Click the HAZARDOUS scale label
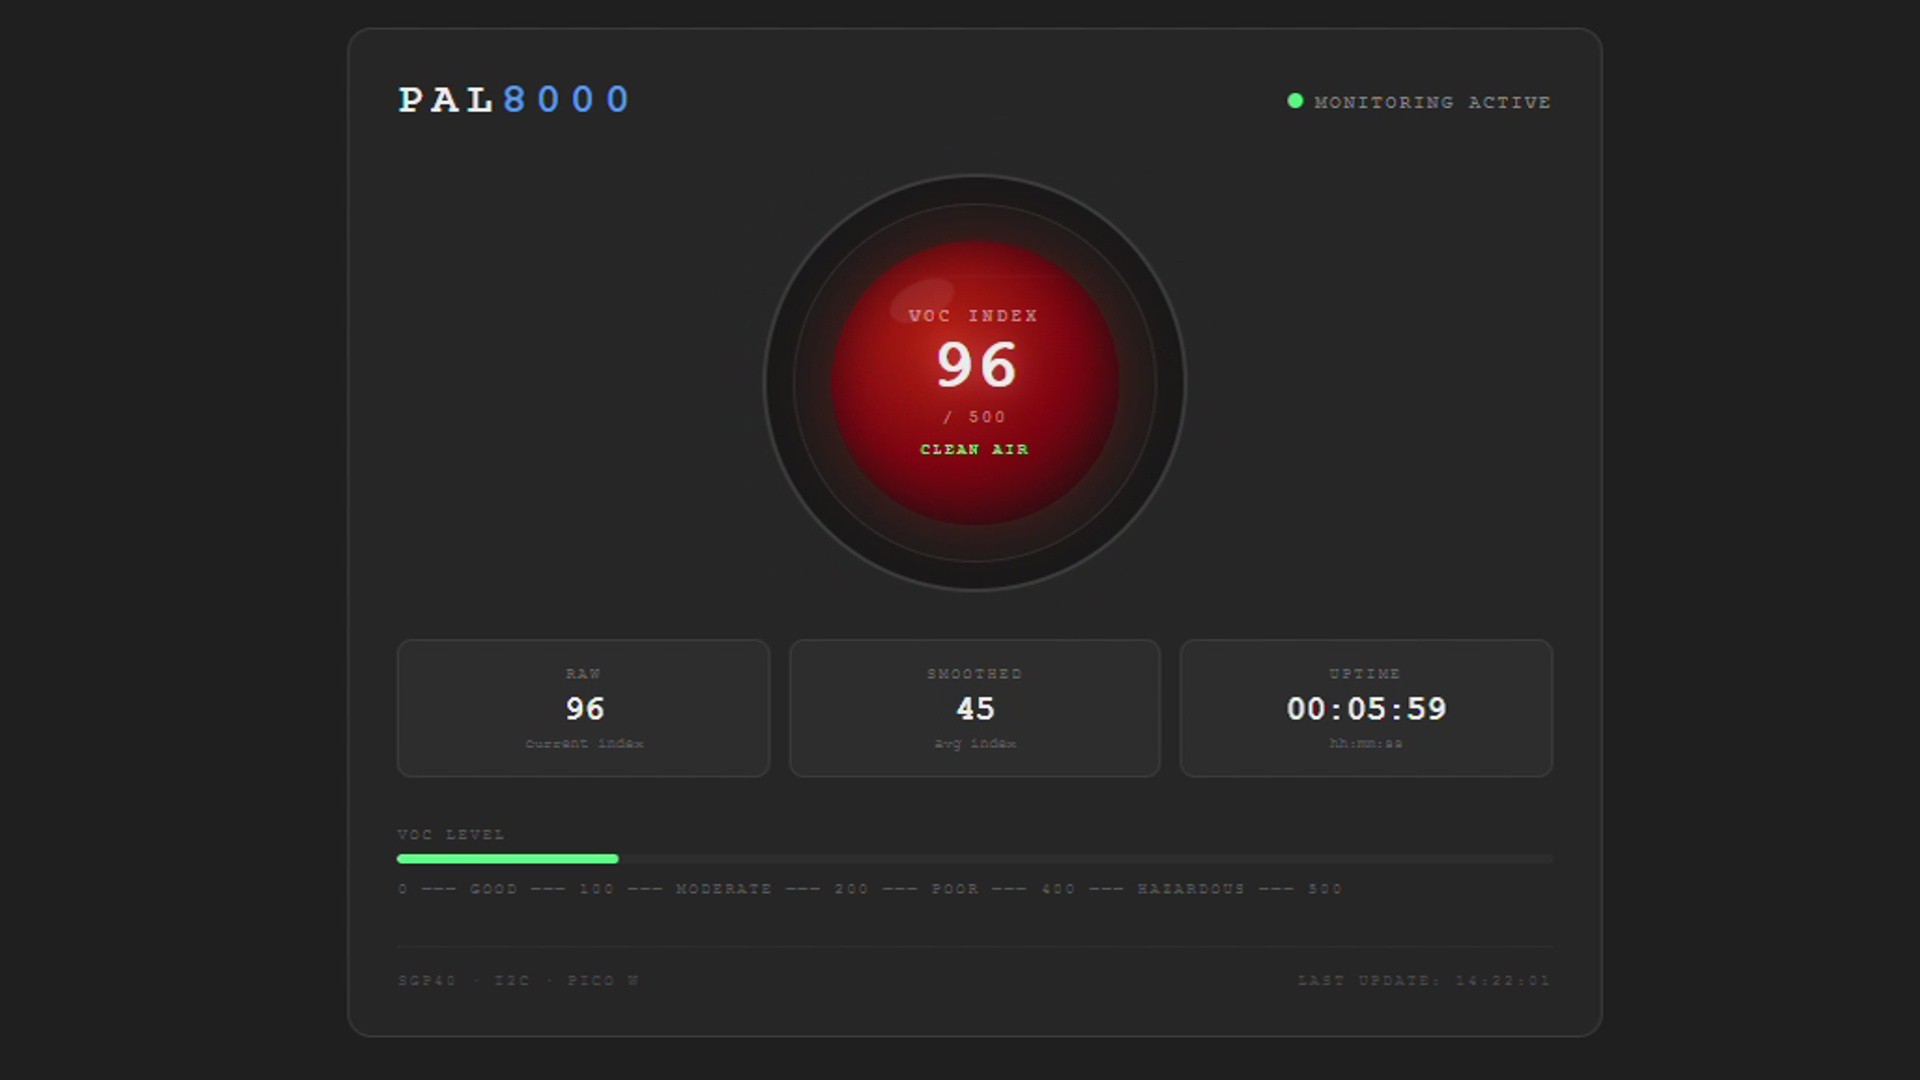 point(1191,889)
